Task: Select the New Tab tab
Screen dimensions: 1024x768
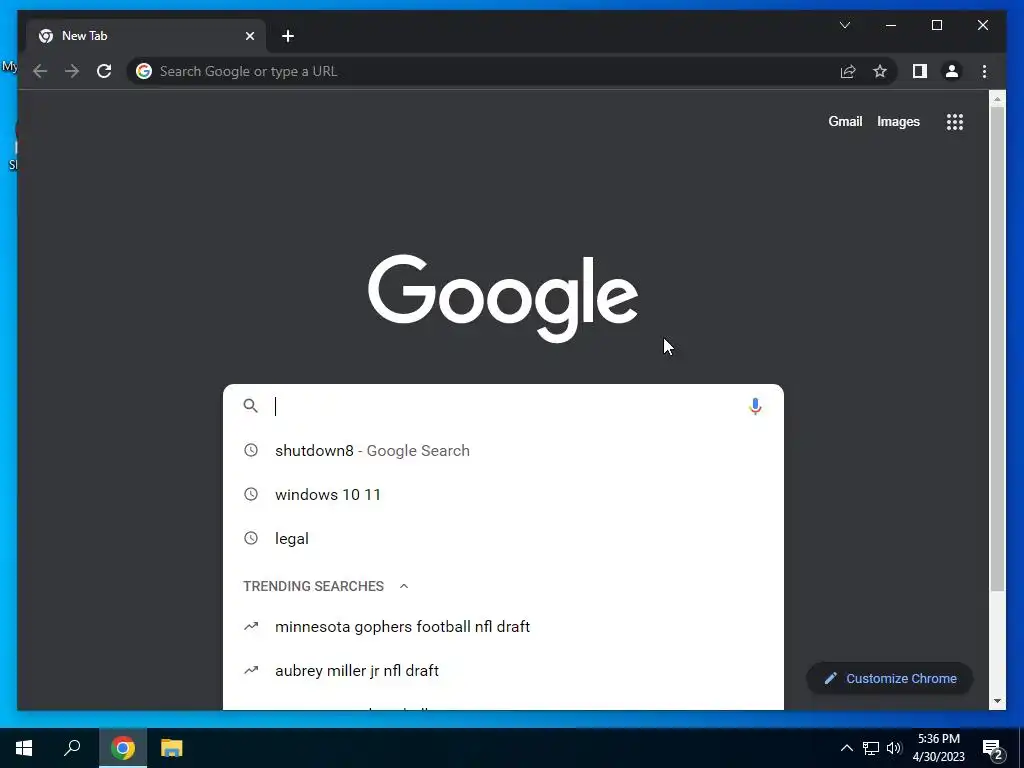Action: (146, 36)
